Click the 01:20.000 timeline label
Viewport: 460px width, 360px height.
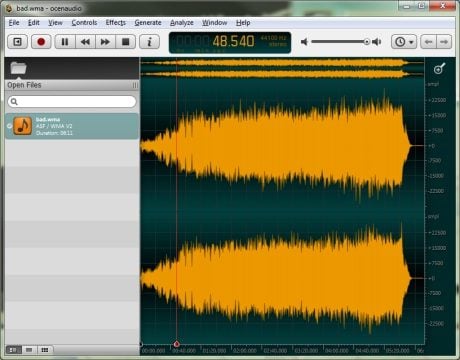214,351
